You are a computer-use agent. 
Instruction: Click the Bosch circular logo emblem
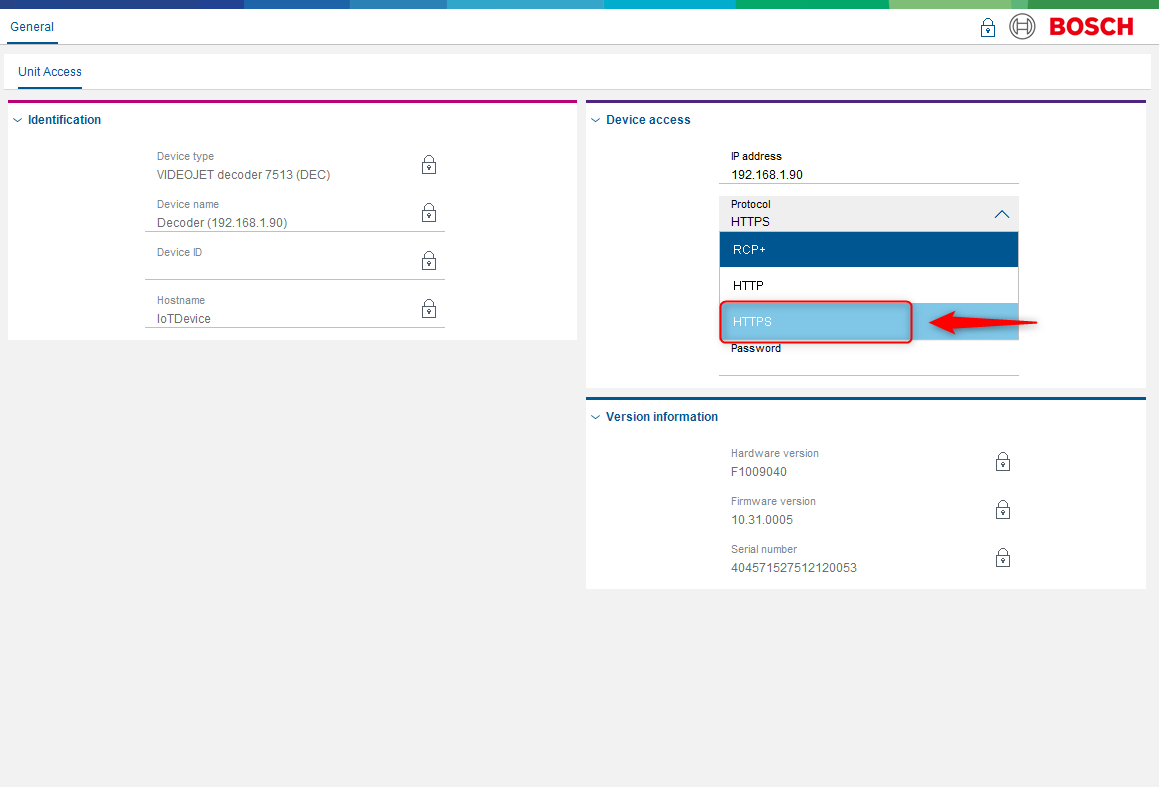click(x=1022, y=27)
